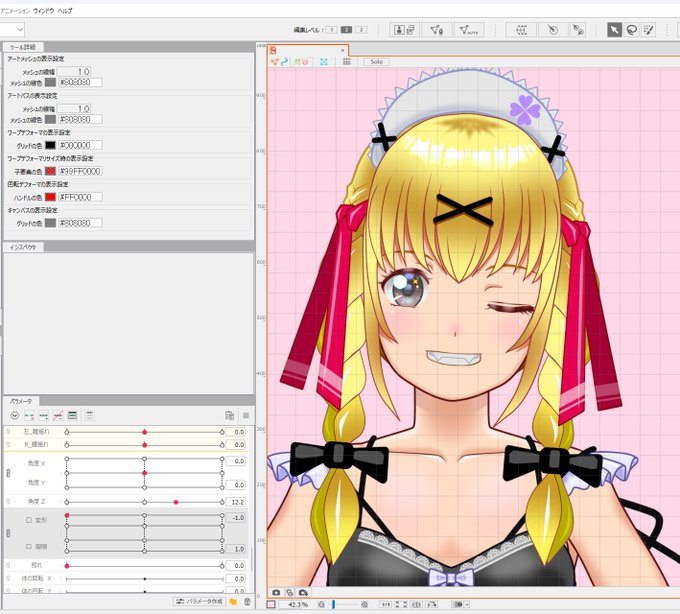Click the delete parameter trash icon
680x614 pixels.
pyautogui.click(x=247, y=602)
